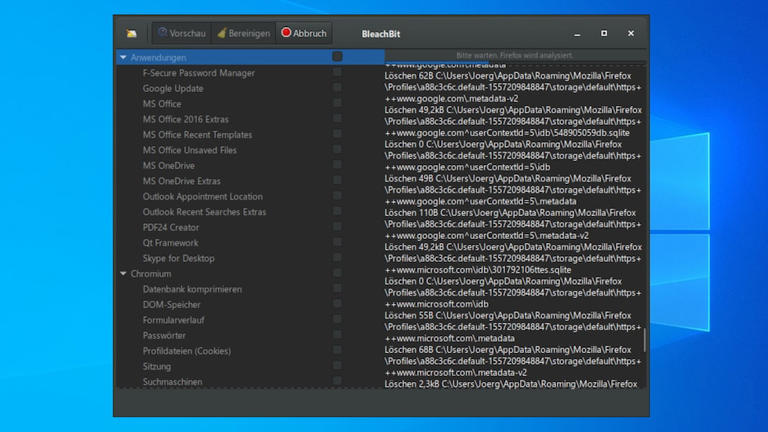Cancel the analysis with the Abbruch button
The width and height of the screenshot is (768, 432).
[x=304, y=33]
